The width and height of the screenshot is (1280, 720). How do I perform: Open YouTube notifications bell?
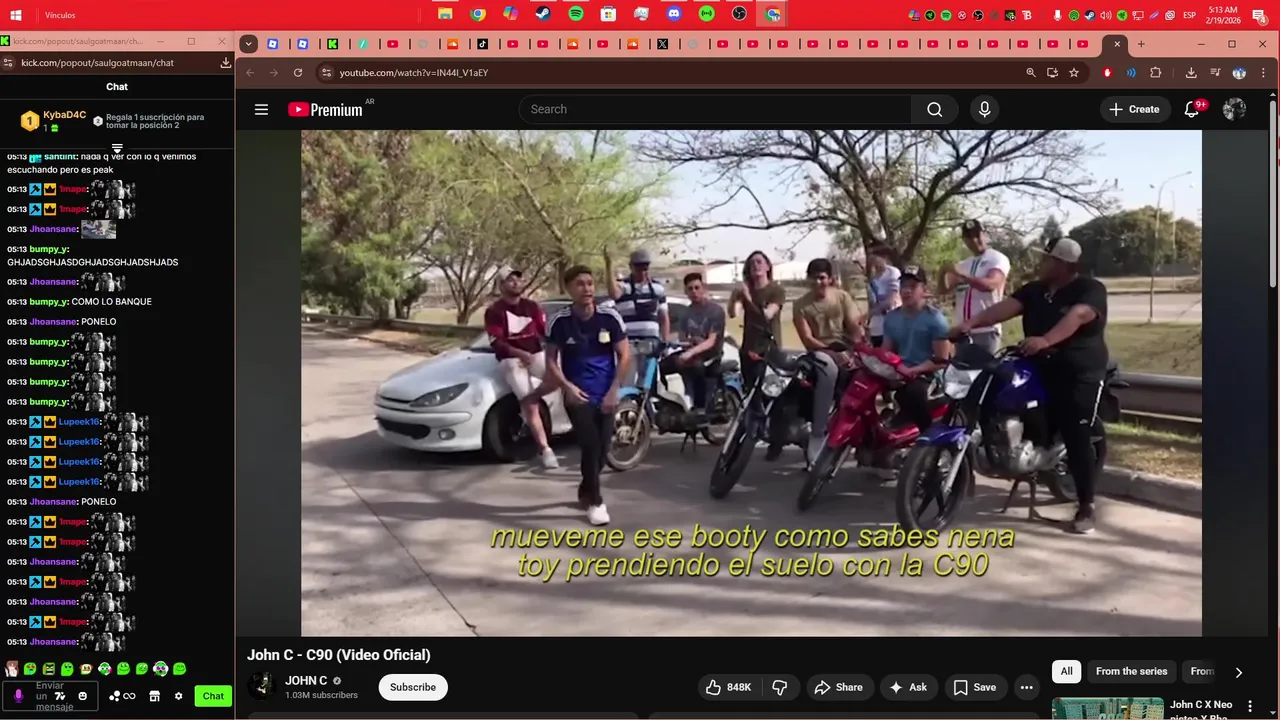click(x=1191, y=110)
